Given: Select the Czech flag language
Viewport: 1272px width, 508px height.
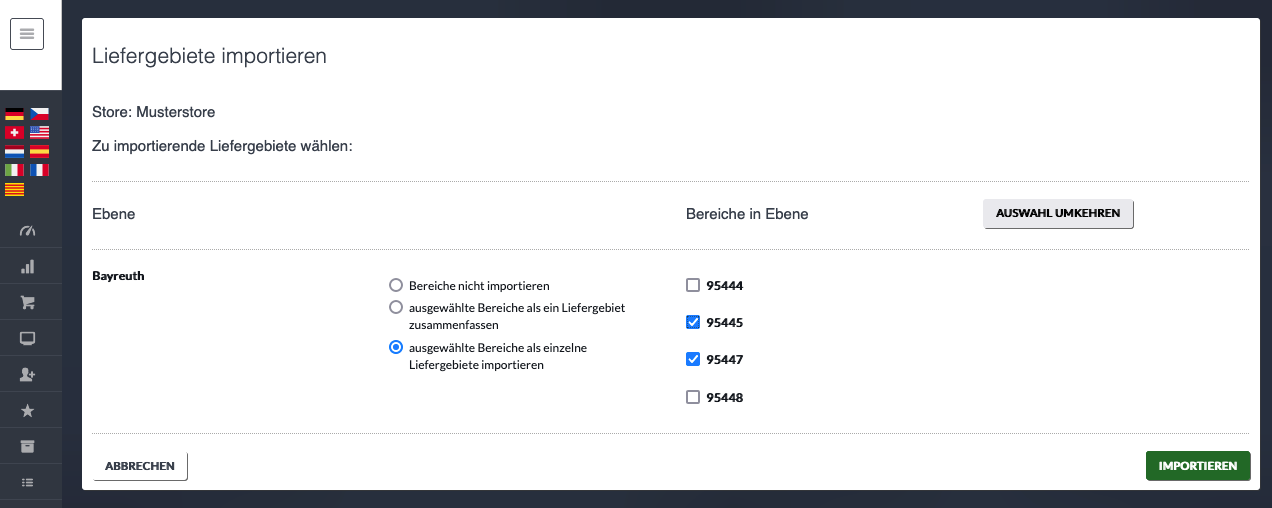Looking at the screenshot, I should (39, 114).
